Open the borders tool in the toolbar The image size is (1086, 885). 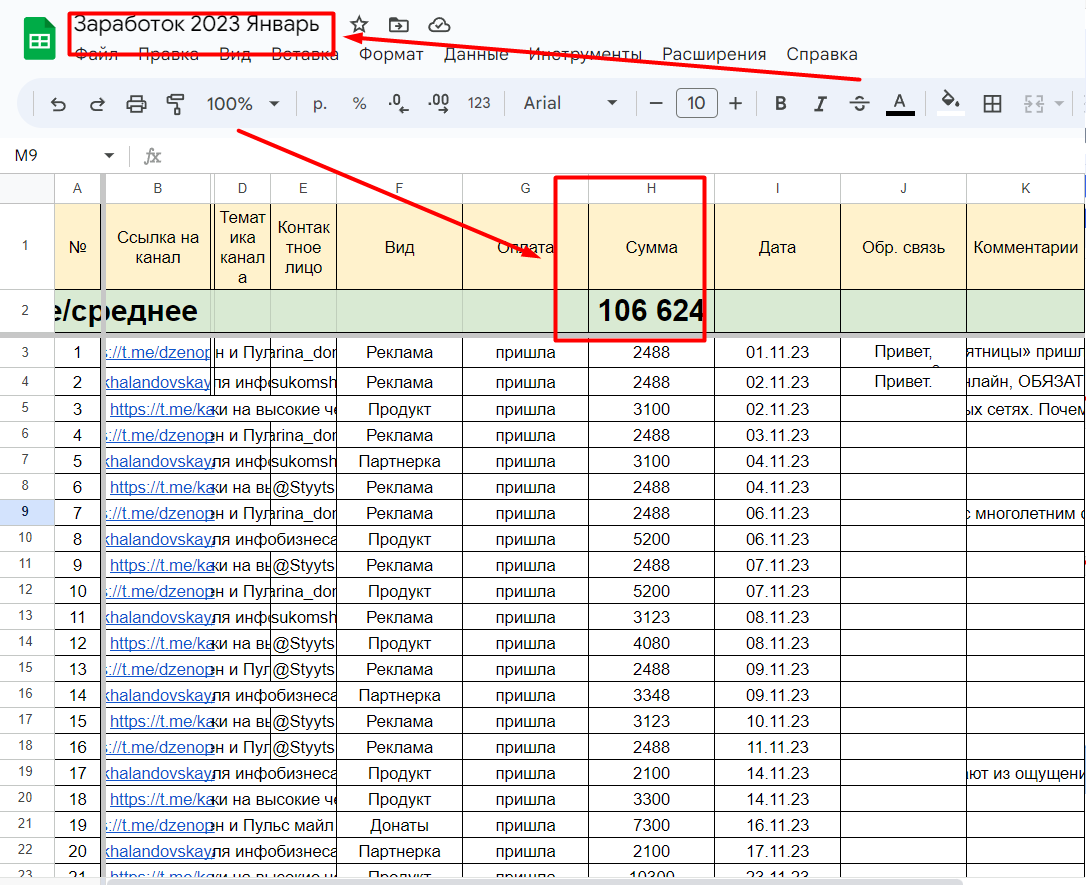tap(992, 103)
